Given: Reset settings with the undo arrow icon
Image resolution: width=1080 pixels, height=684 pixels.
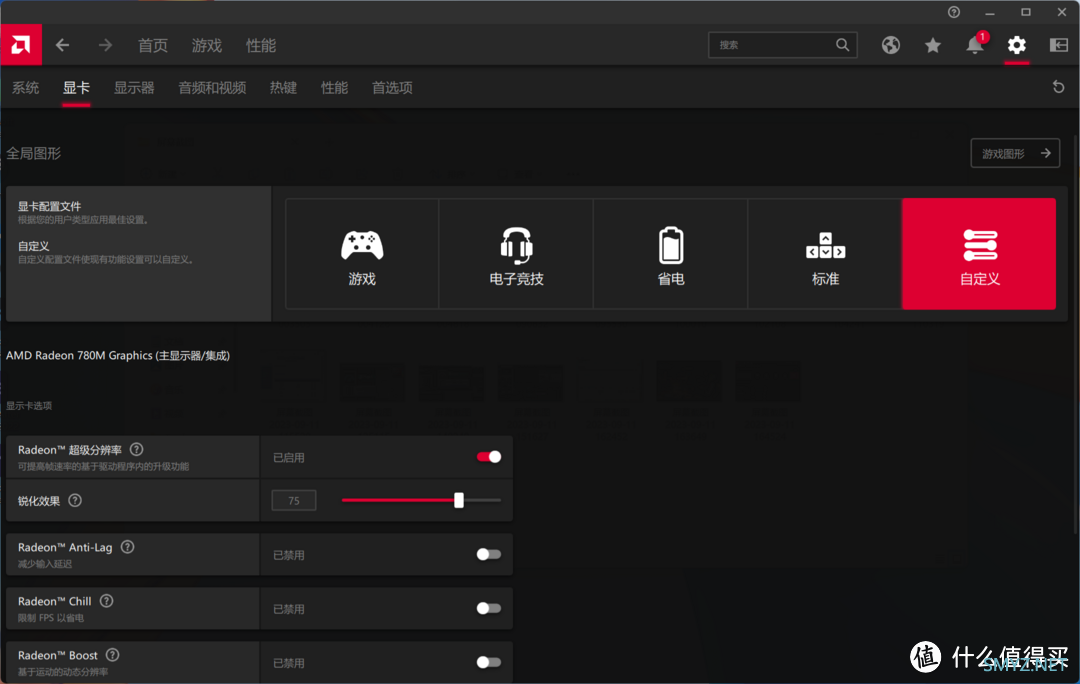Looking at the screenshot, I should [x=1059, y=87].
